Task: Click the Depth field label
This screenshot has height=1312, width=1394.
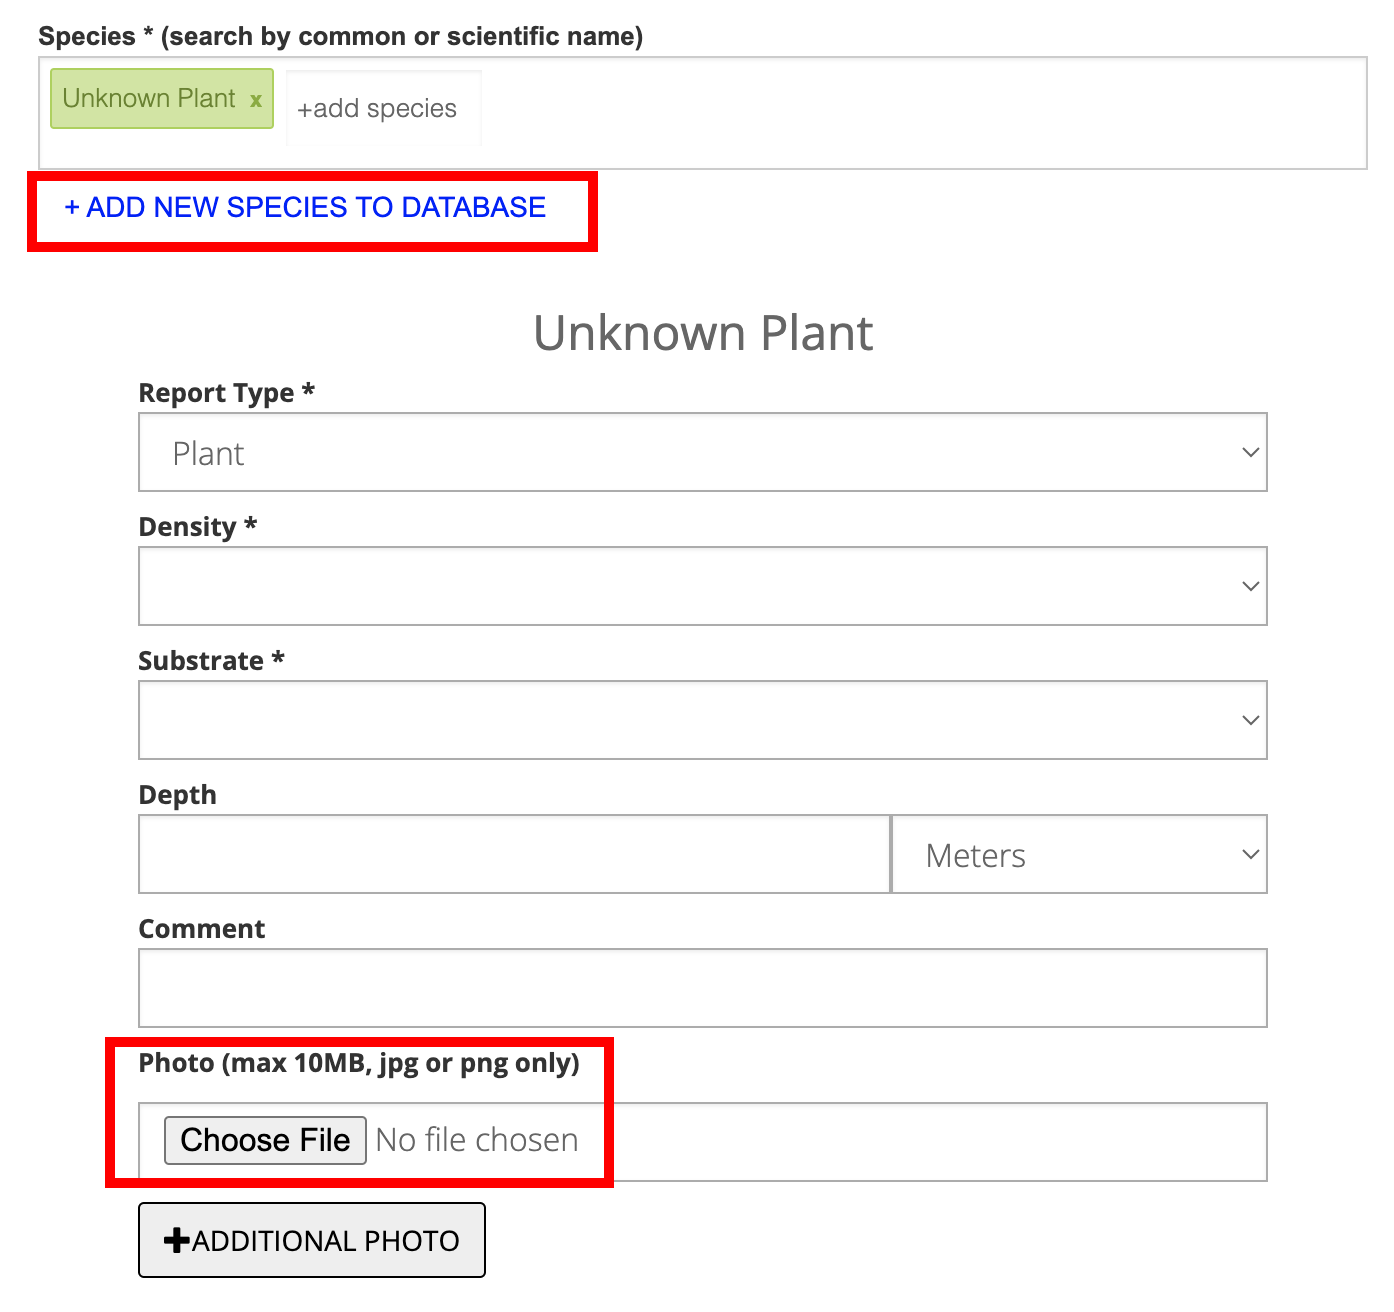Action: click(x=178, y=795)
